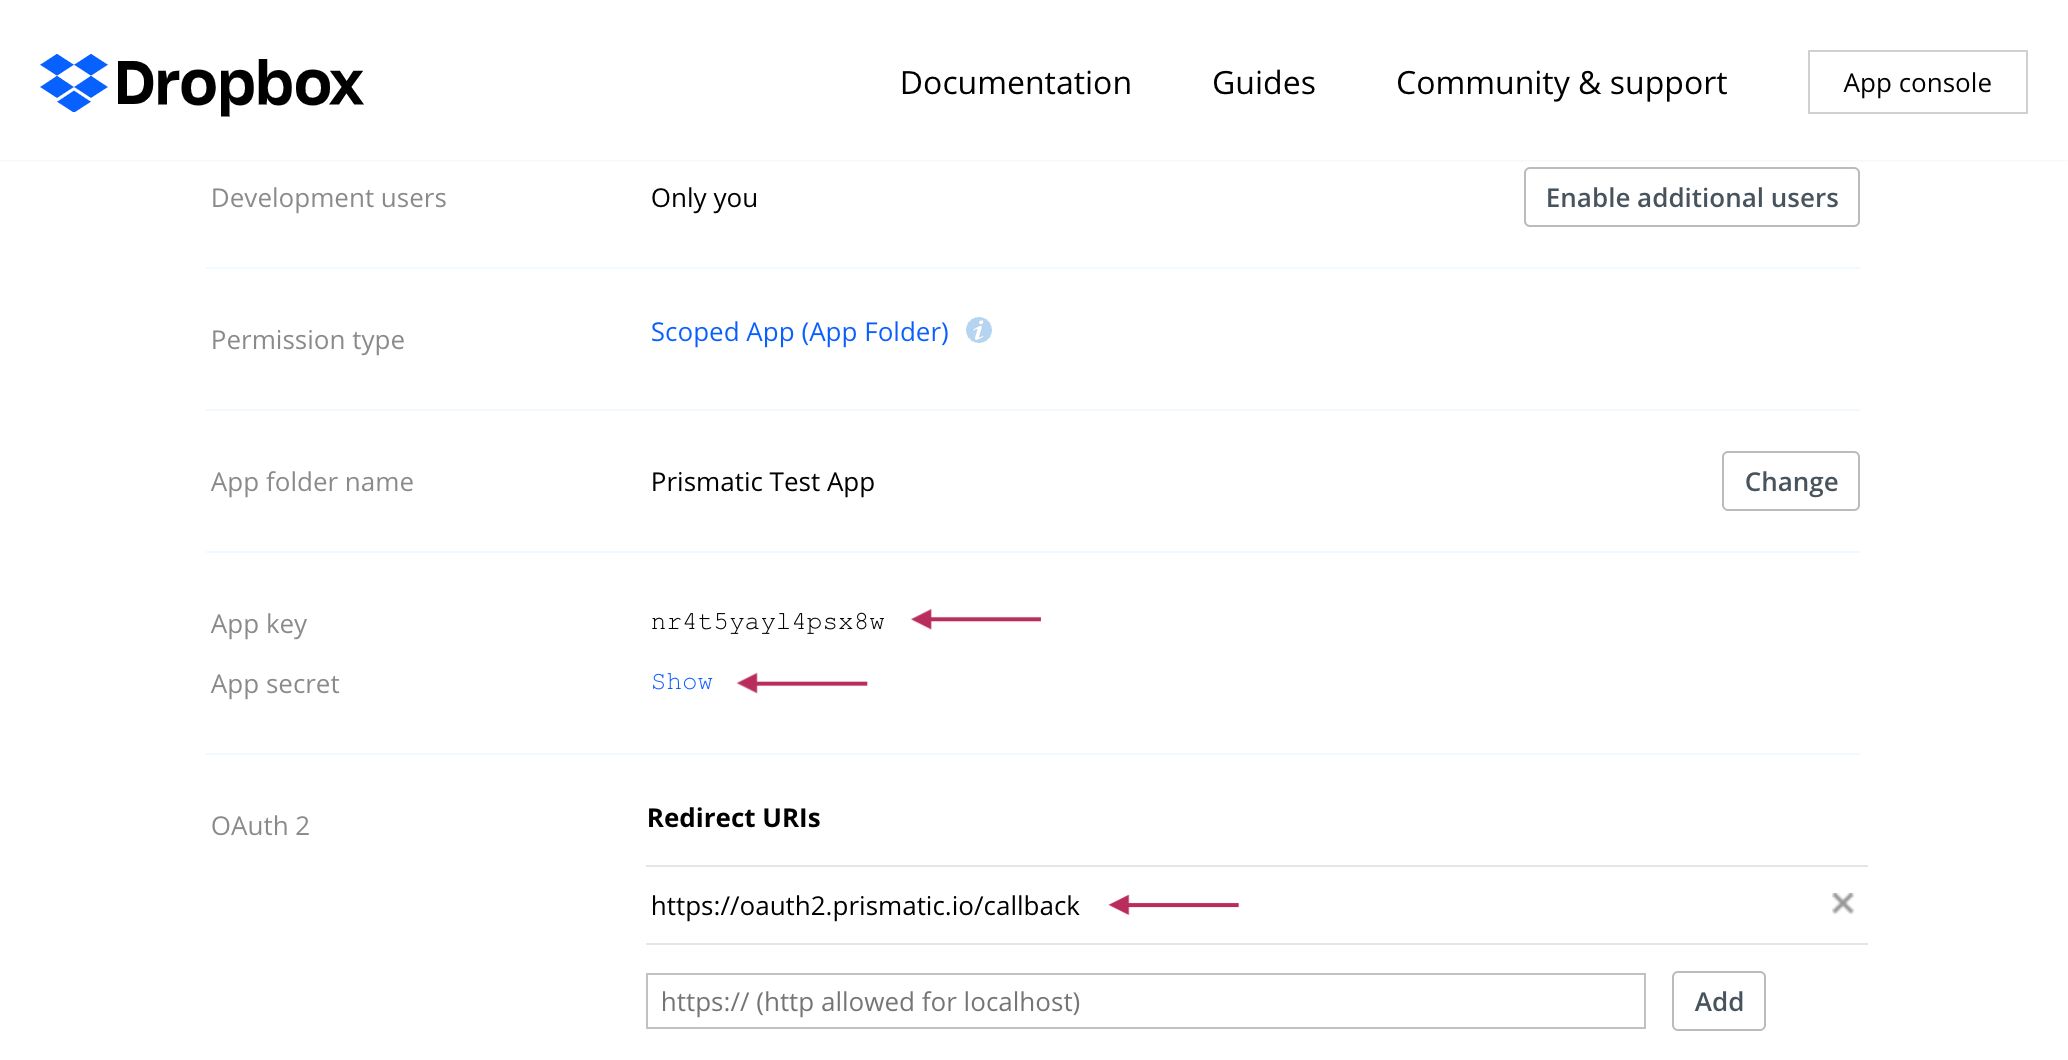This screenshot has height=1060, width=2068.
Task: Click the empty redirect URI input field
Action: 1145,1001
